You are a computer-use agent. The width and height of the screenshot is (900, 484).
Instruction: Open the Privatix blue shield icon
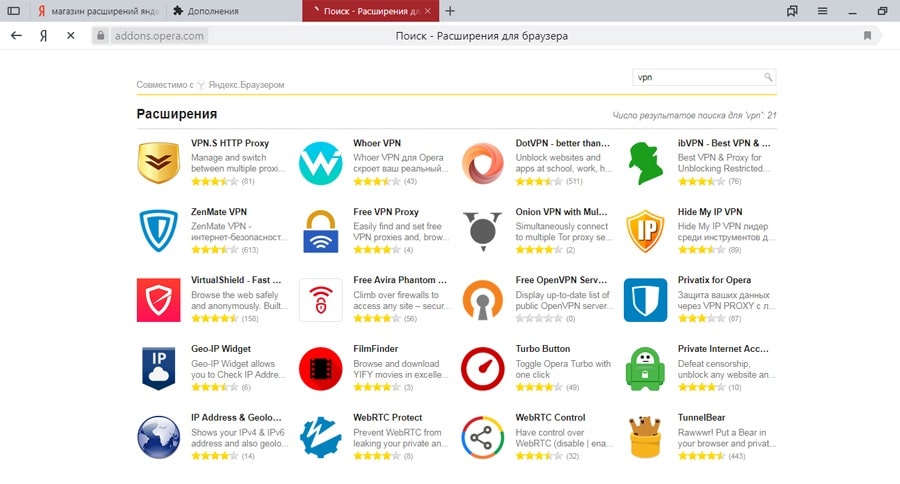[645, 300]
